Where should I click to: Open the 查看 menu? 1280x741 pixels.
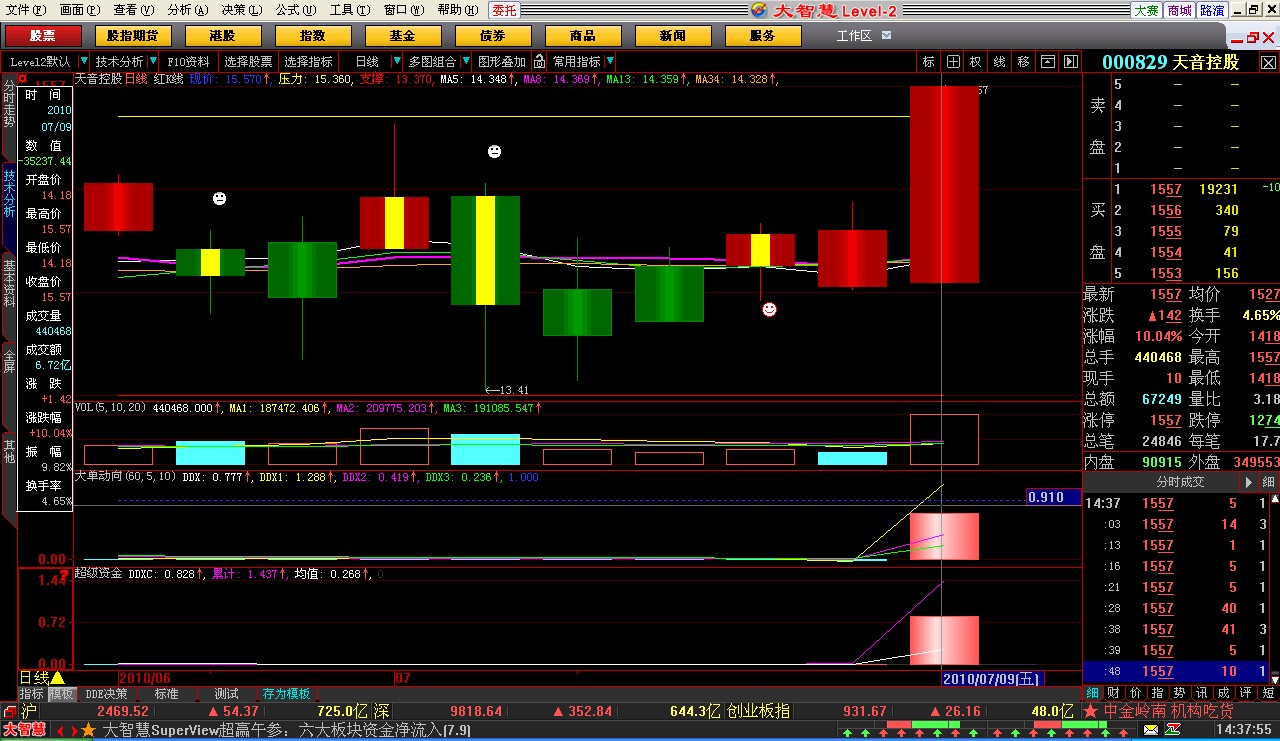tap(133, 10)
